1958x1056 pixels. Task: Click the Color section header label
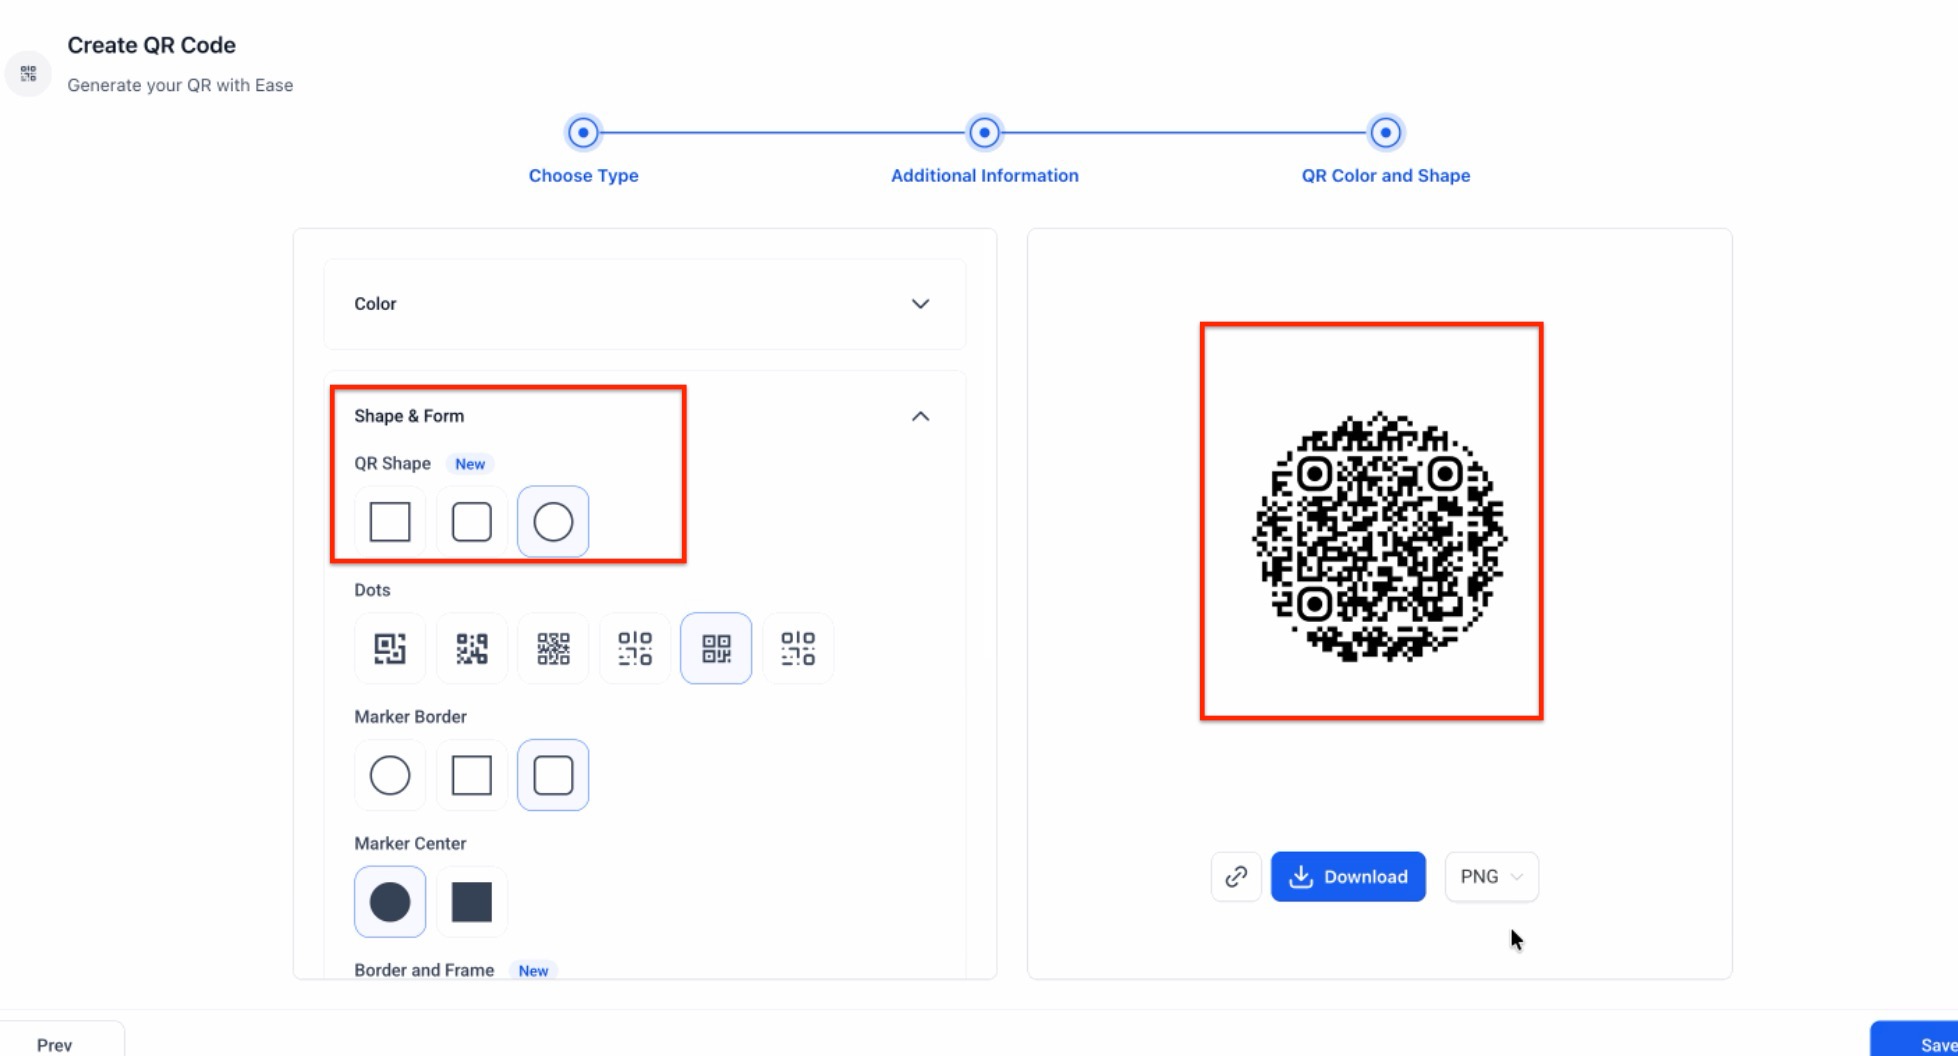tap(375, 304)
